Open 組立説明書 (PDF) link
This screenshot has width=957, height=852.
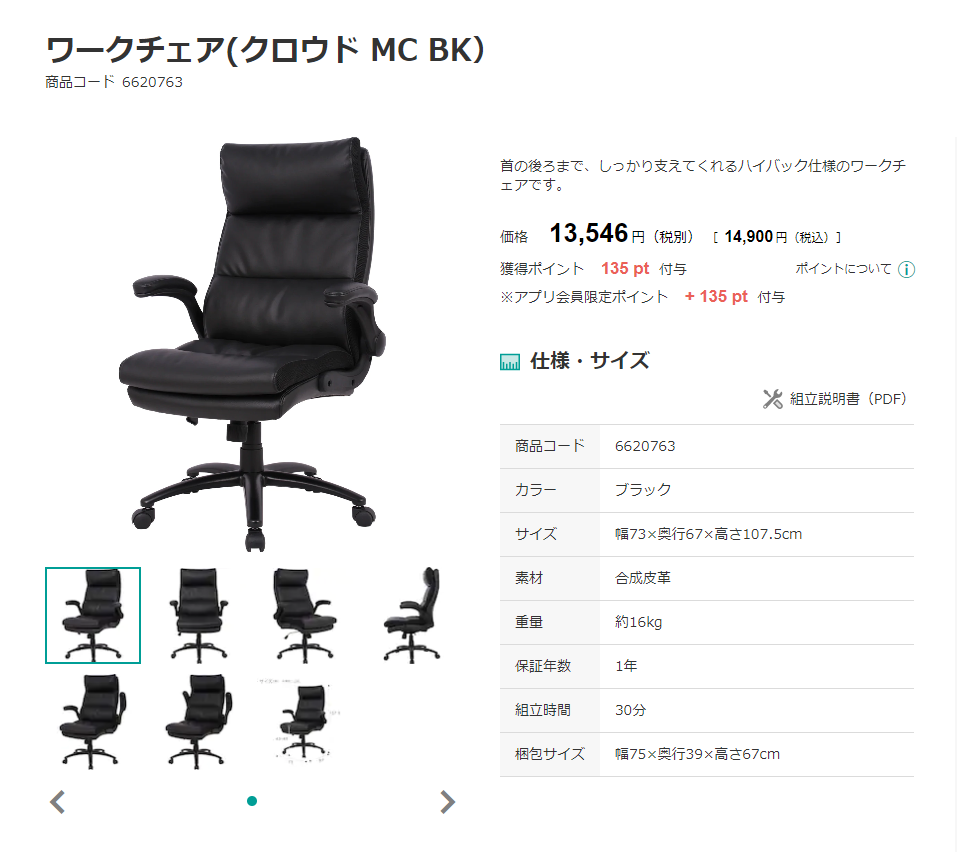[x=848, y=399]
